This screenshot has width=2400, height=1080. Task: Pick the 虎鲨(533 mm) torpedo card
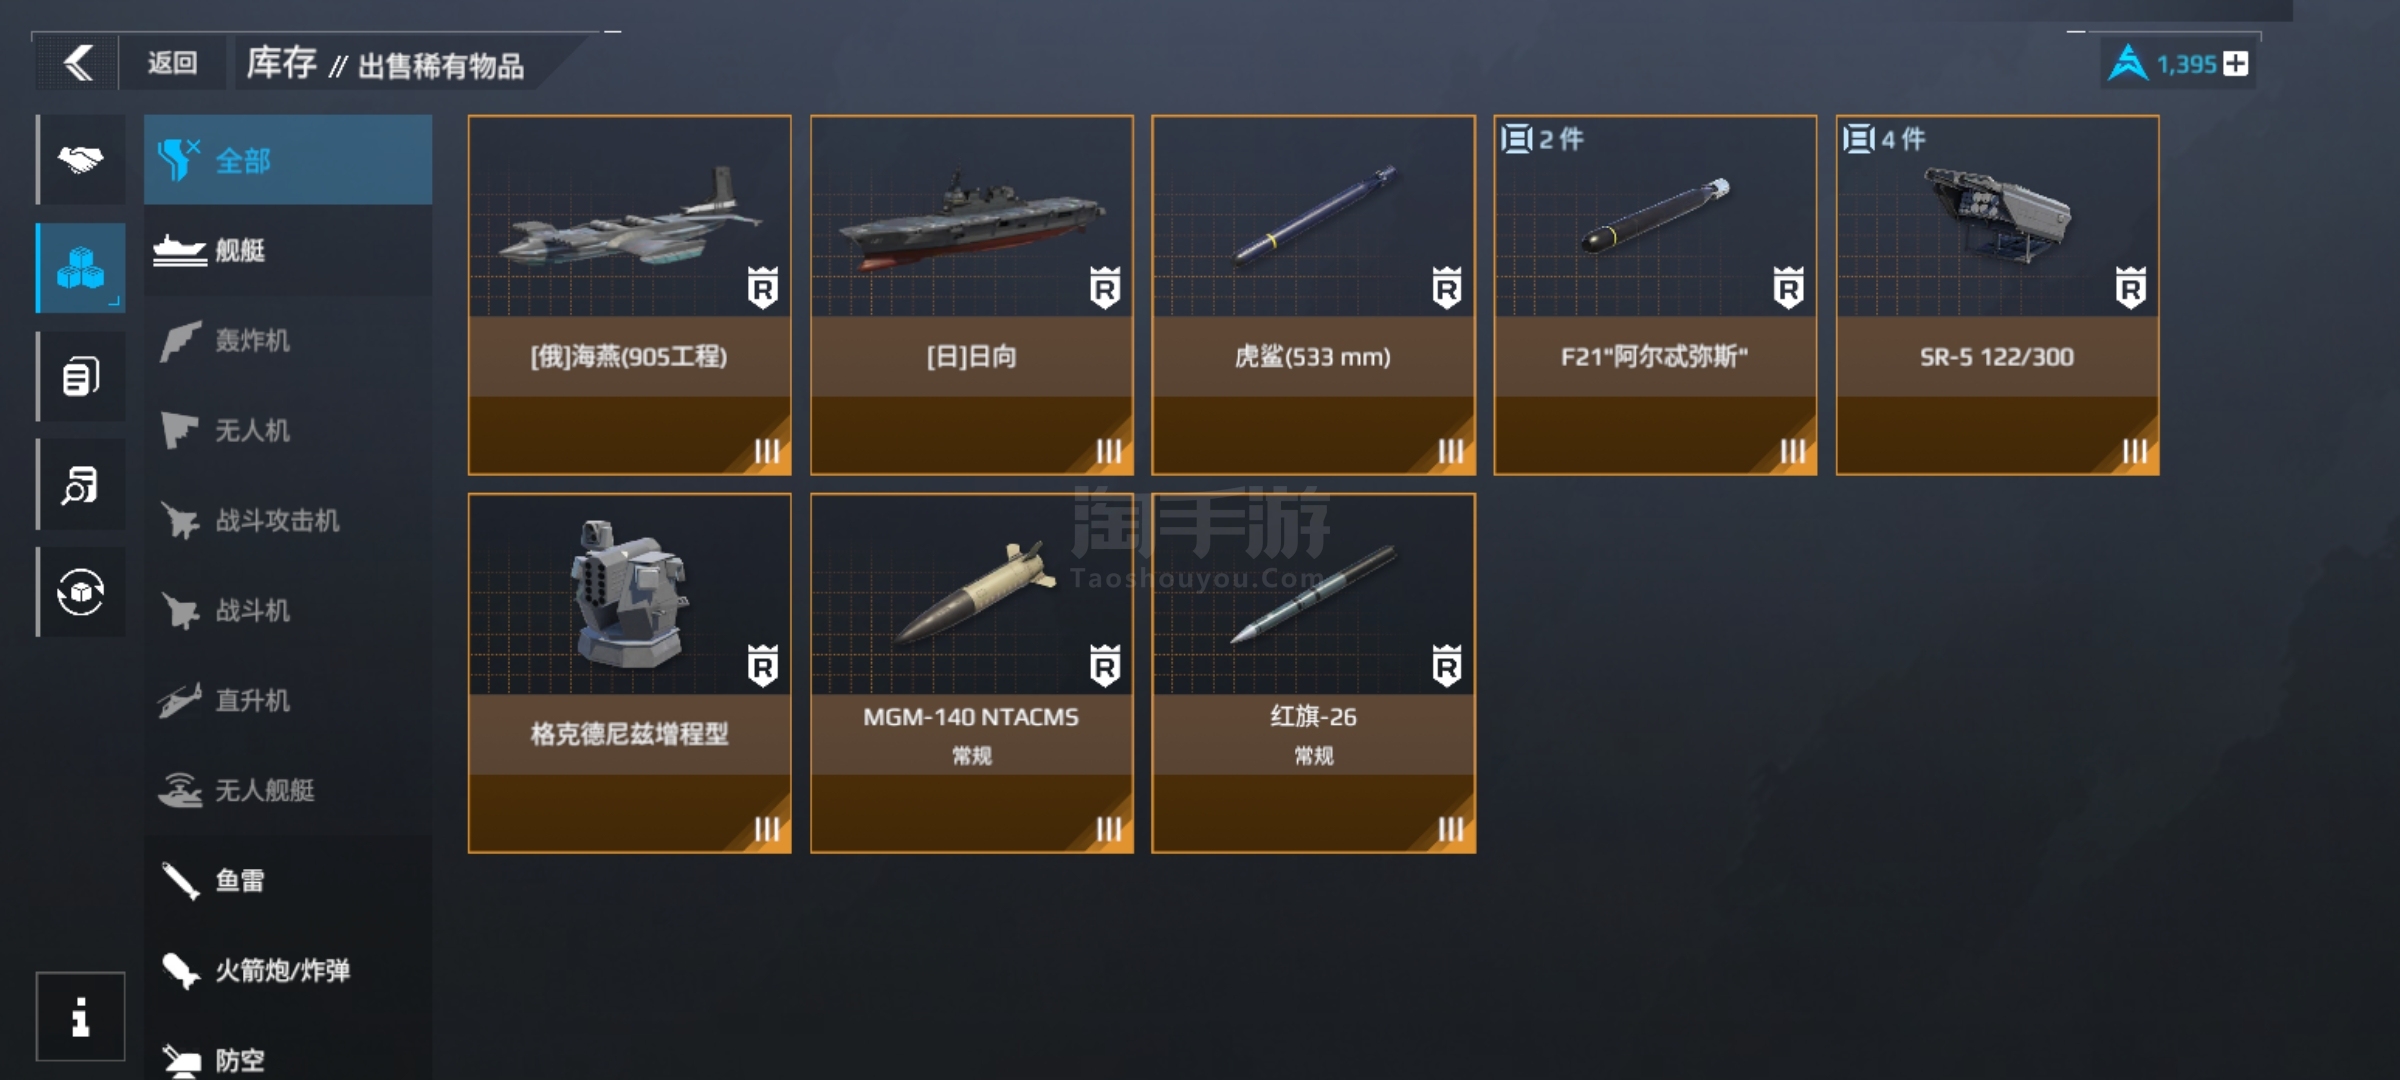click(1314, 295)
